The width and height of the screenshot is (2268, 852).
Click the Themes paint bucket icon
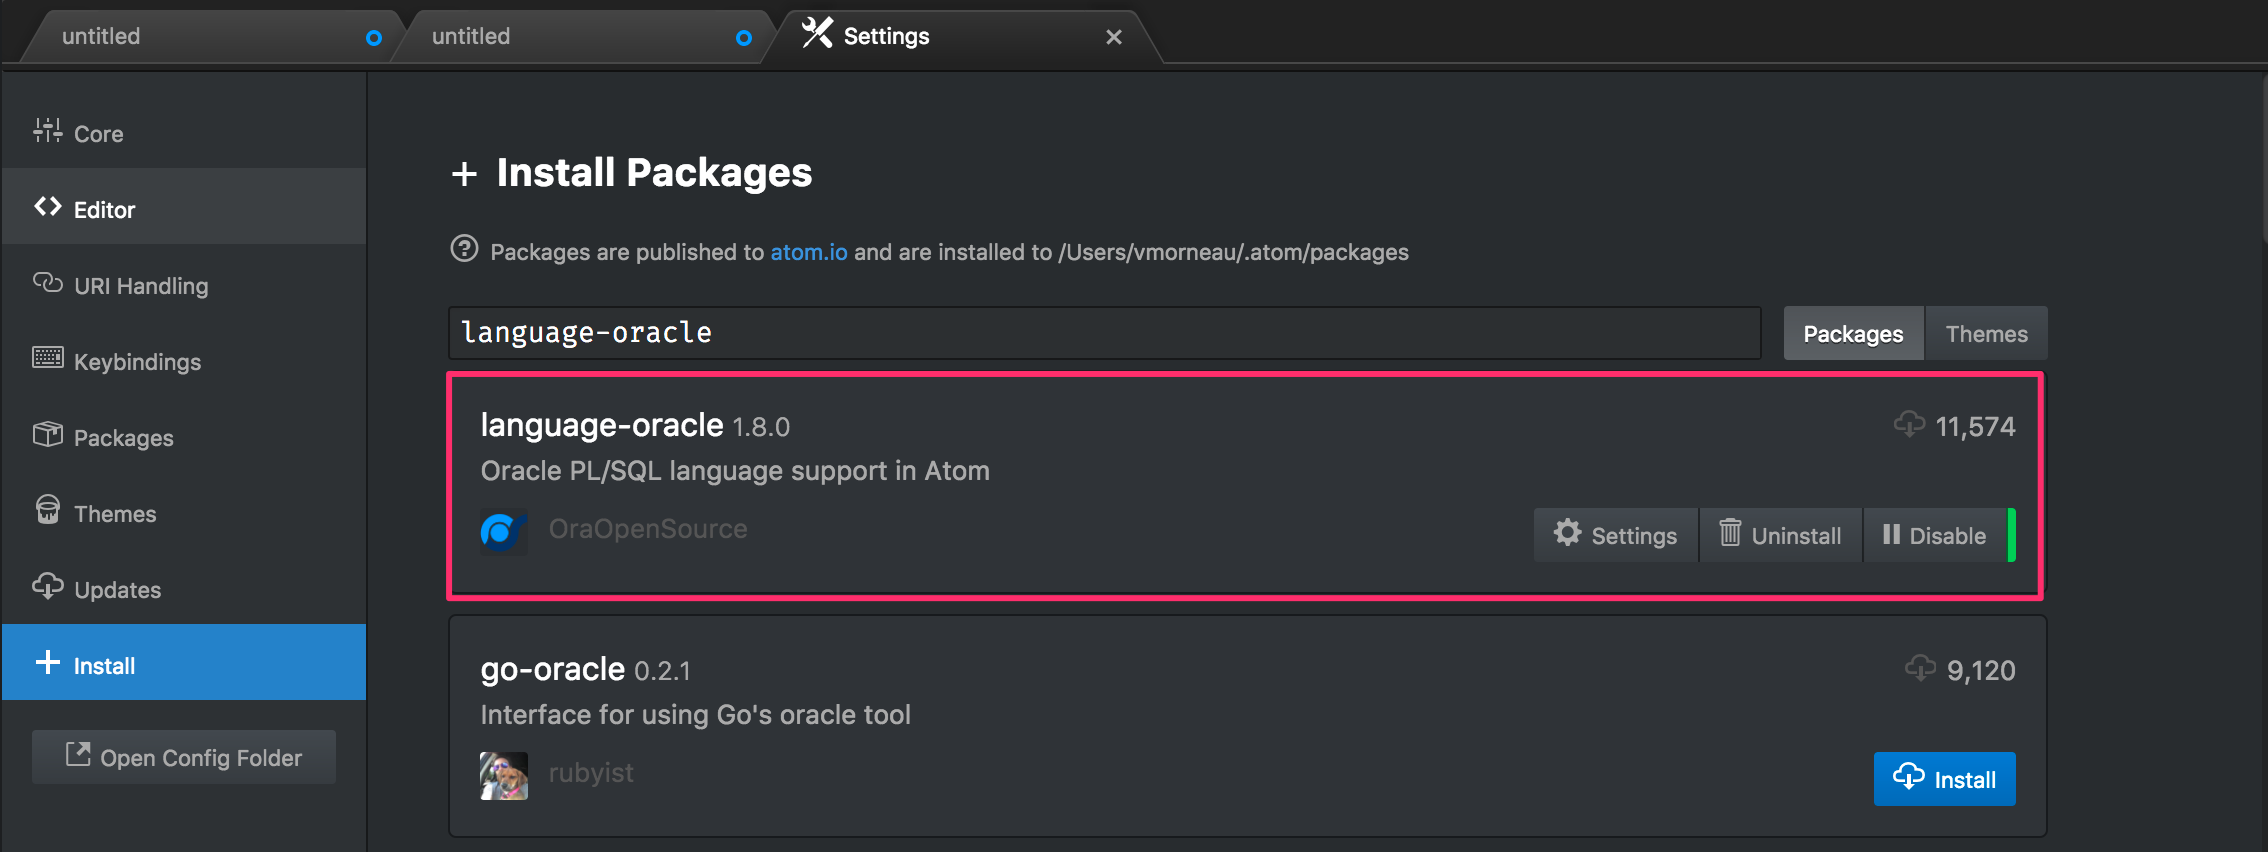pos(47,510)
